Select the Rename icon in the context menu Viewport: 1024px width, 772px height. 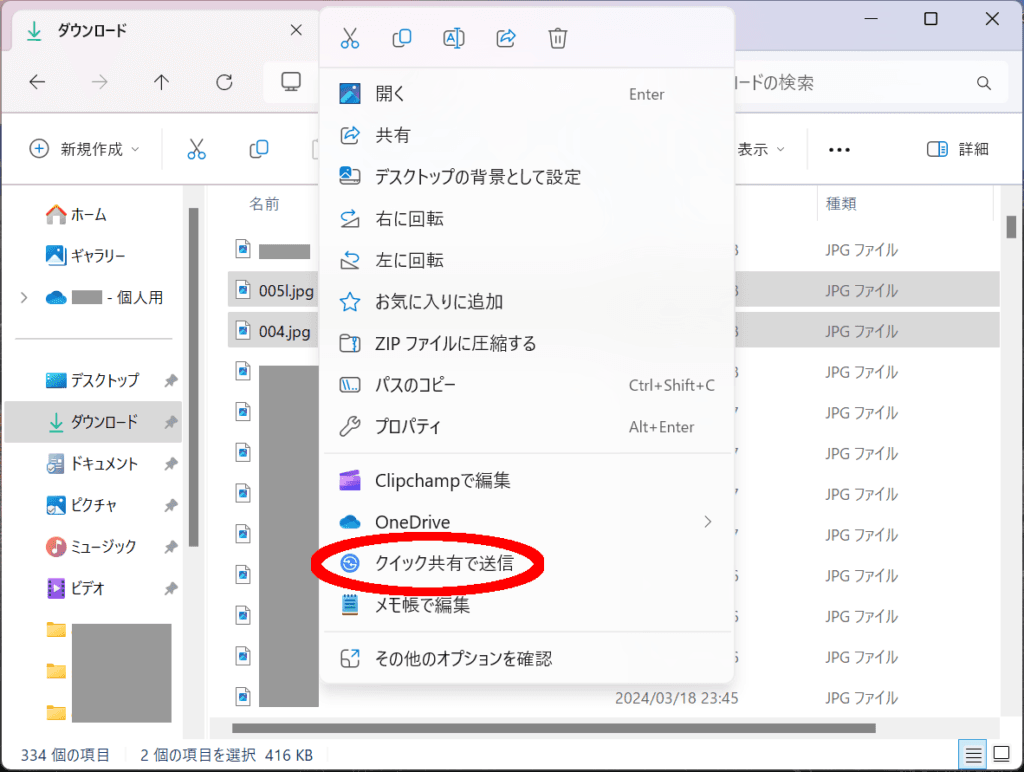tap(453, 38)
